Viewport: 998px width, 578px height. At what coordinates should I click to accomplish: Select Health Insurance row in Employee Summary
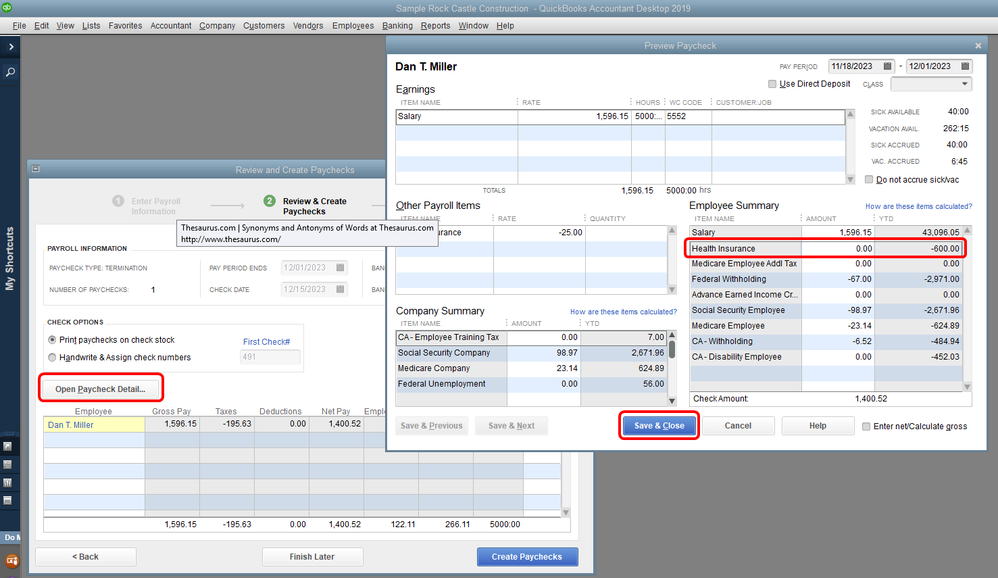tap(826, 248)
